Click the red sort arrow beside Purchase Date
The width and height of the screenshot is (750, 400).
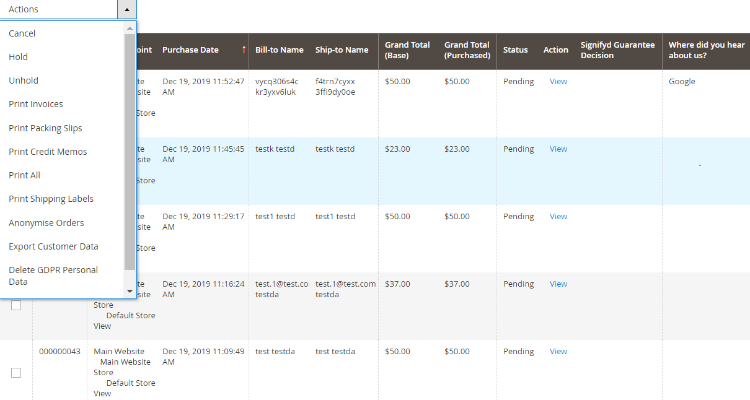pyautogui.click(x=244, y=50)
